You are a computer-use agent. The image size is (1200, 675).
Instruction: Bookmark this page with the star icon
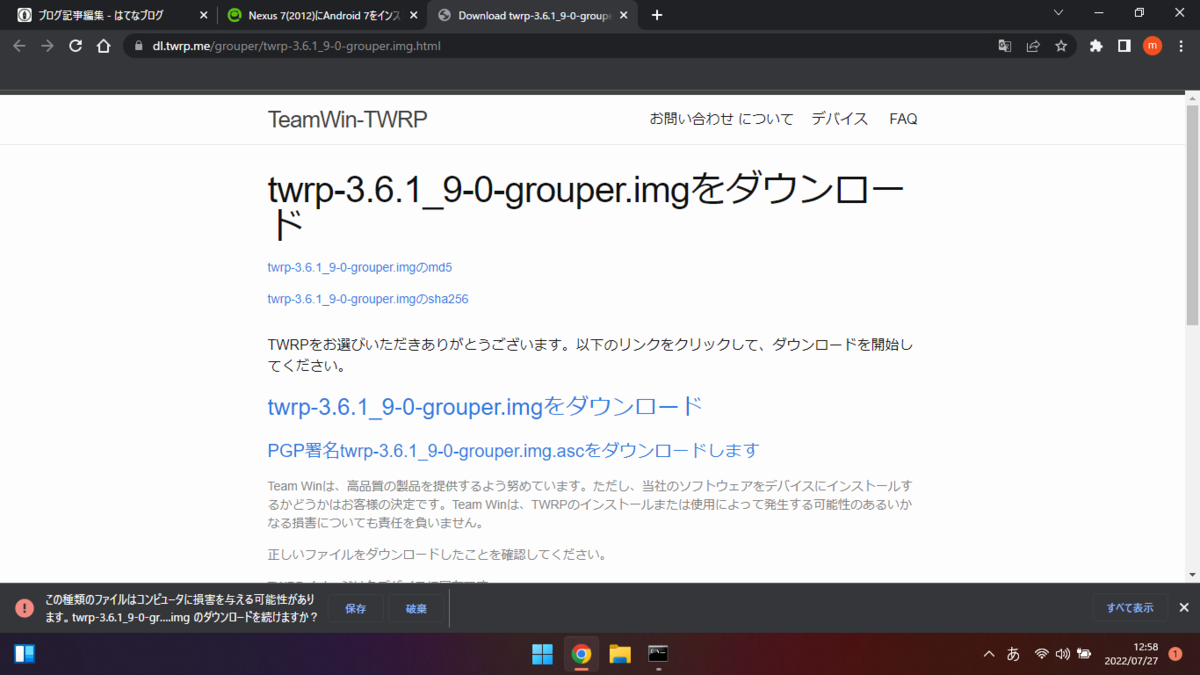click(1061, 46)
